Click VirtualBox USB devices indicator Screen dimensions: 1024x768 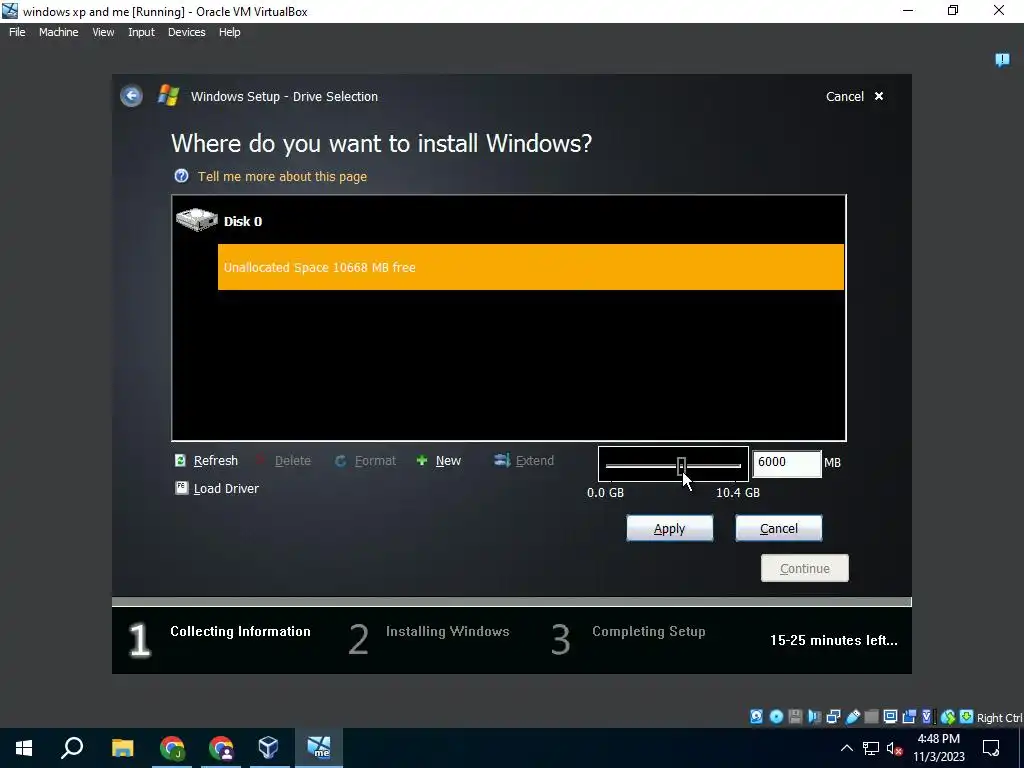853,716
